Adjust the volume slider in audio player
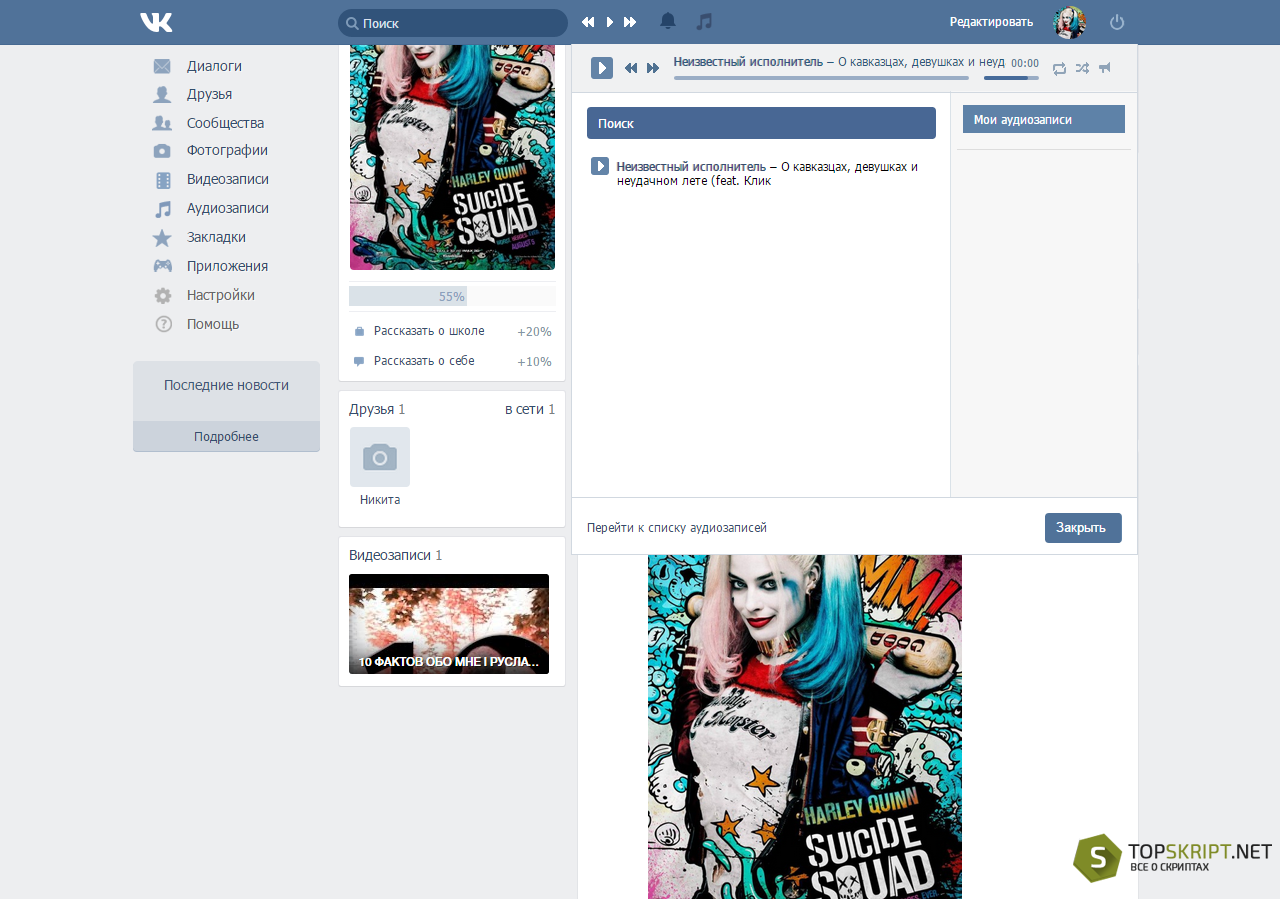The width and height of the screenshot is (1280, 899). tap(1011, 78)
